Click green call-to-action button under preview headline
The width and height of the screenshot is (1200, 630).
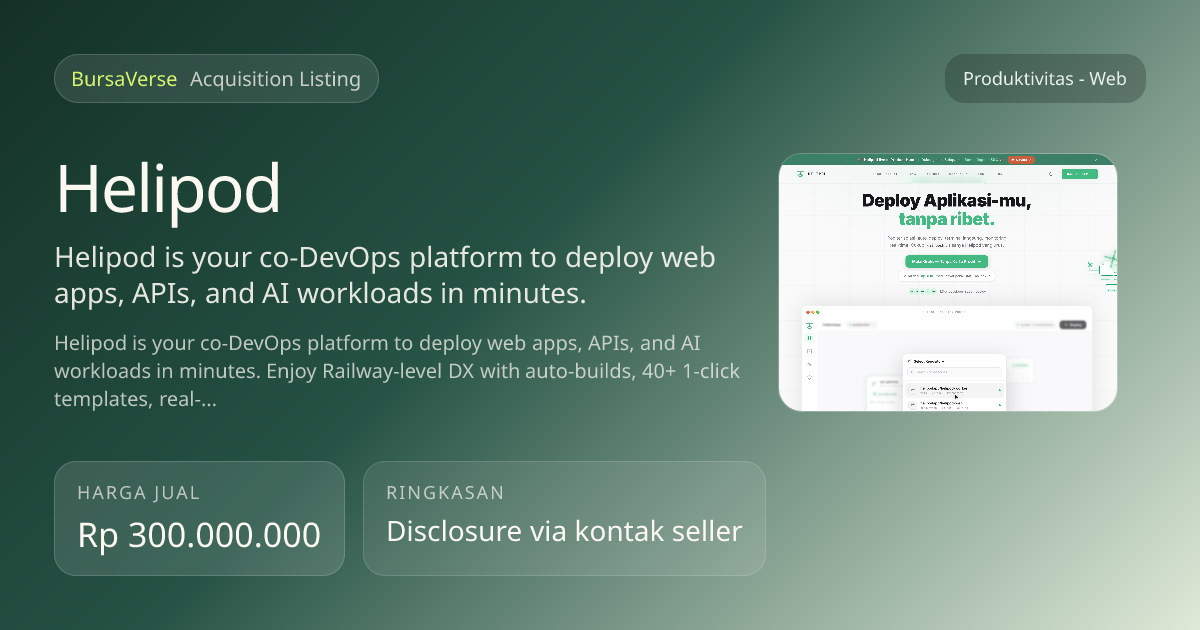[946, 261]
